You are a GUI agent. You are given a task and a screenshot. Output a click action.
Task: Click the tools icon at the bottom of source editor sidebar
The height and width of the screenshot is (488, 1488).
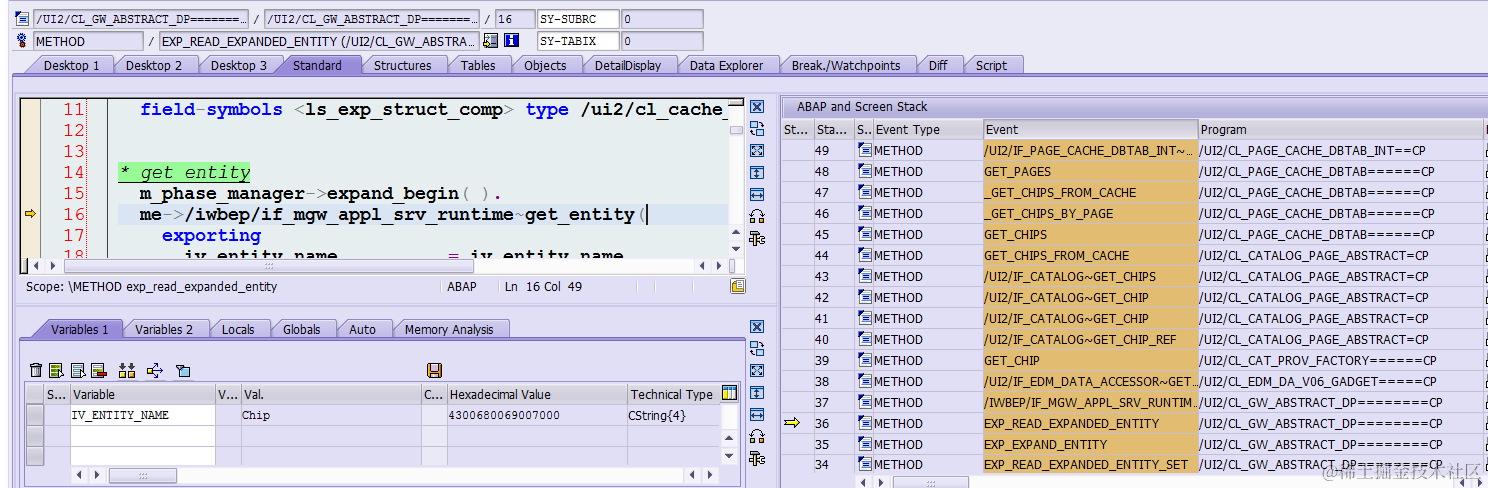pyautogui.click(x=757, y=238)
